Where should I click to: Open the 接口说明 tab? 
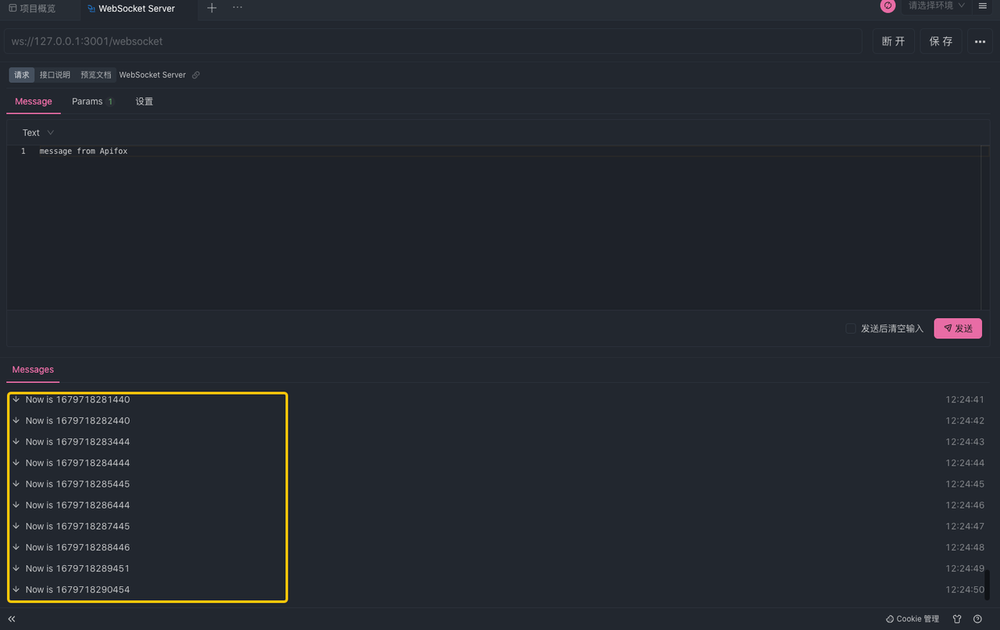[x=56, y=74]
